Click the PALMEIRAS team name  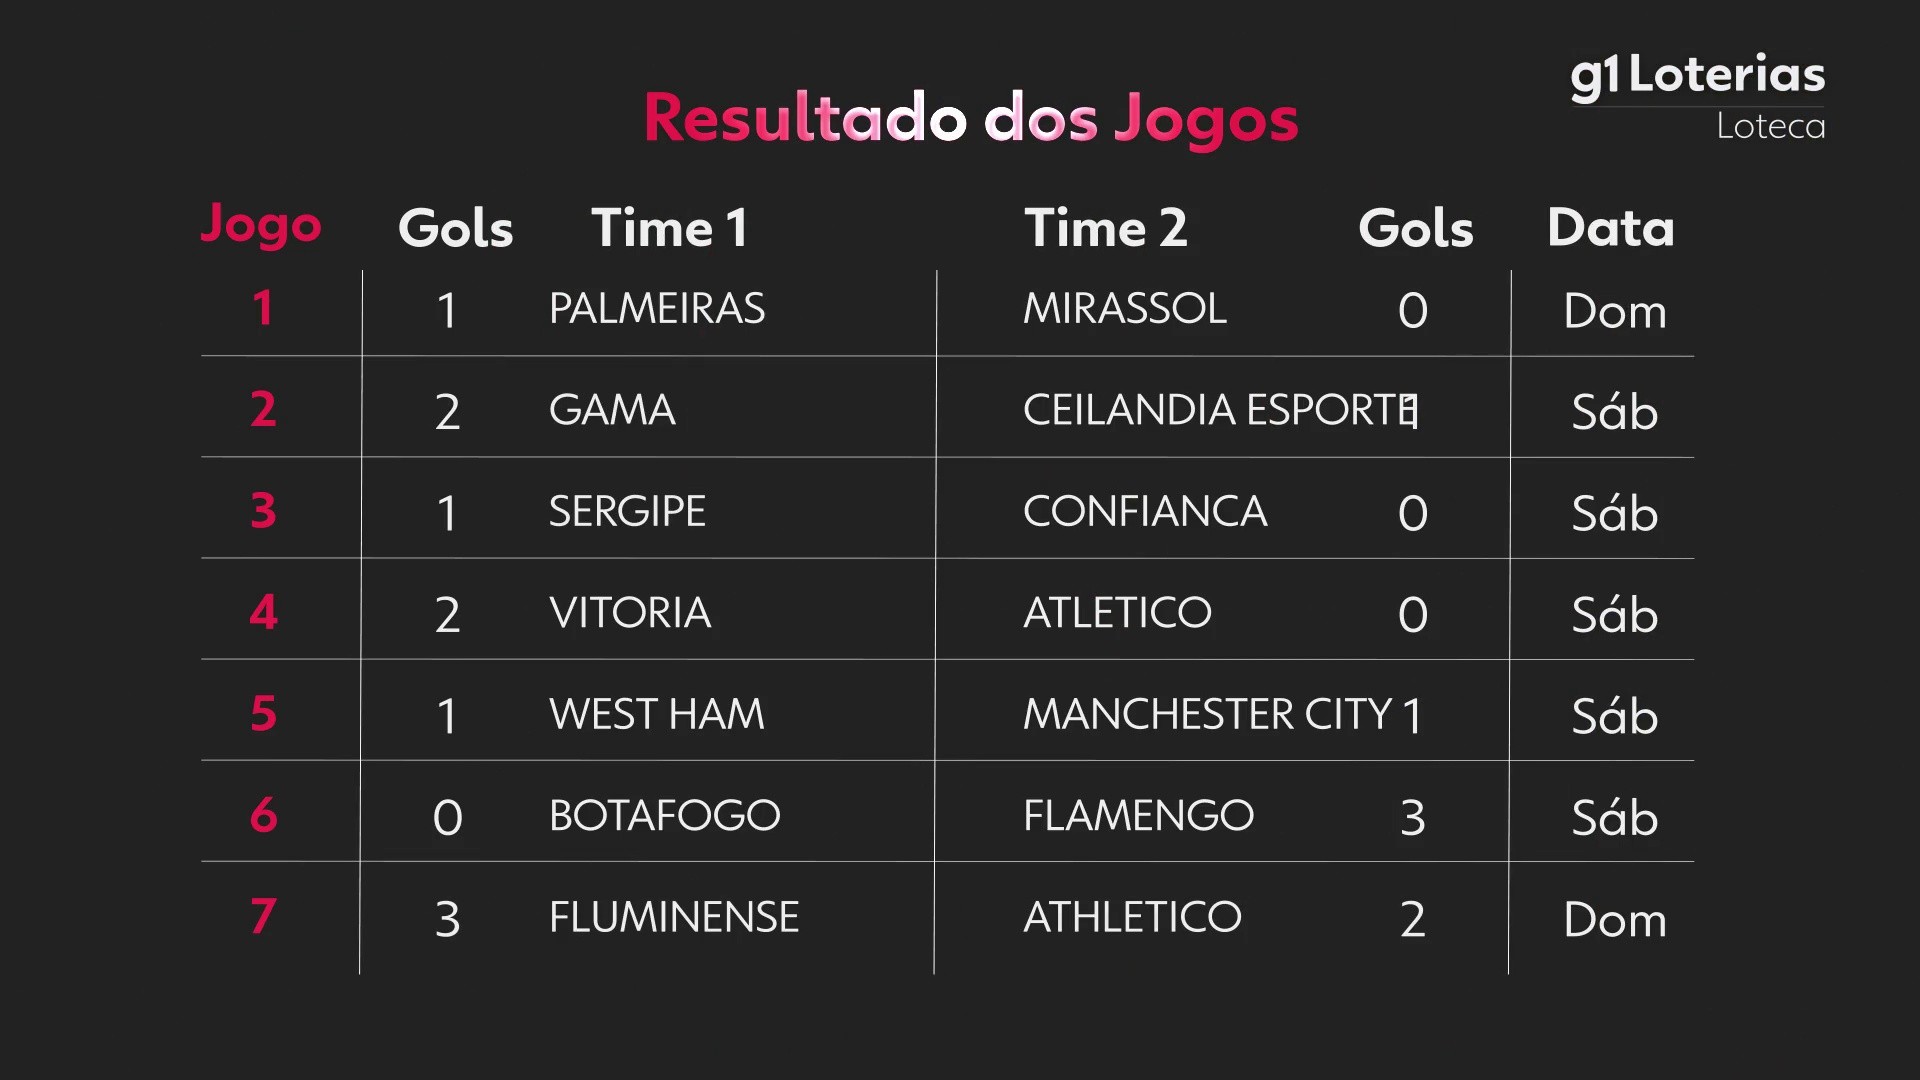coord(657,309)
